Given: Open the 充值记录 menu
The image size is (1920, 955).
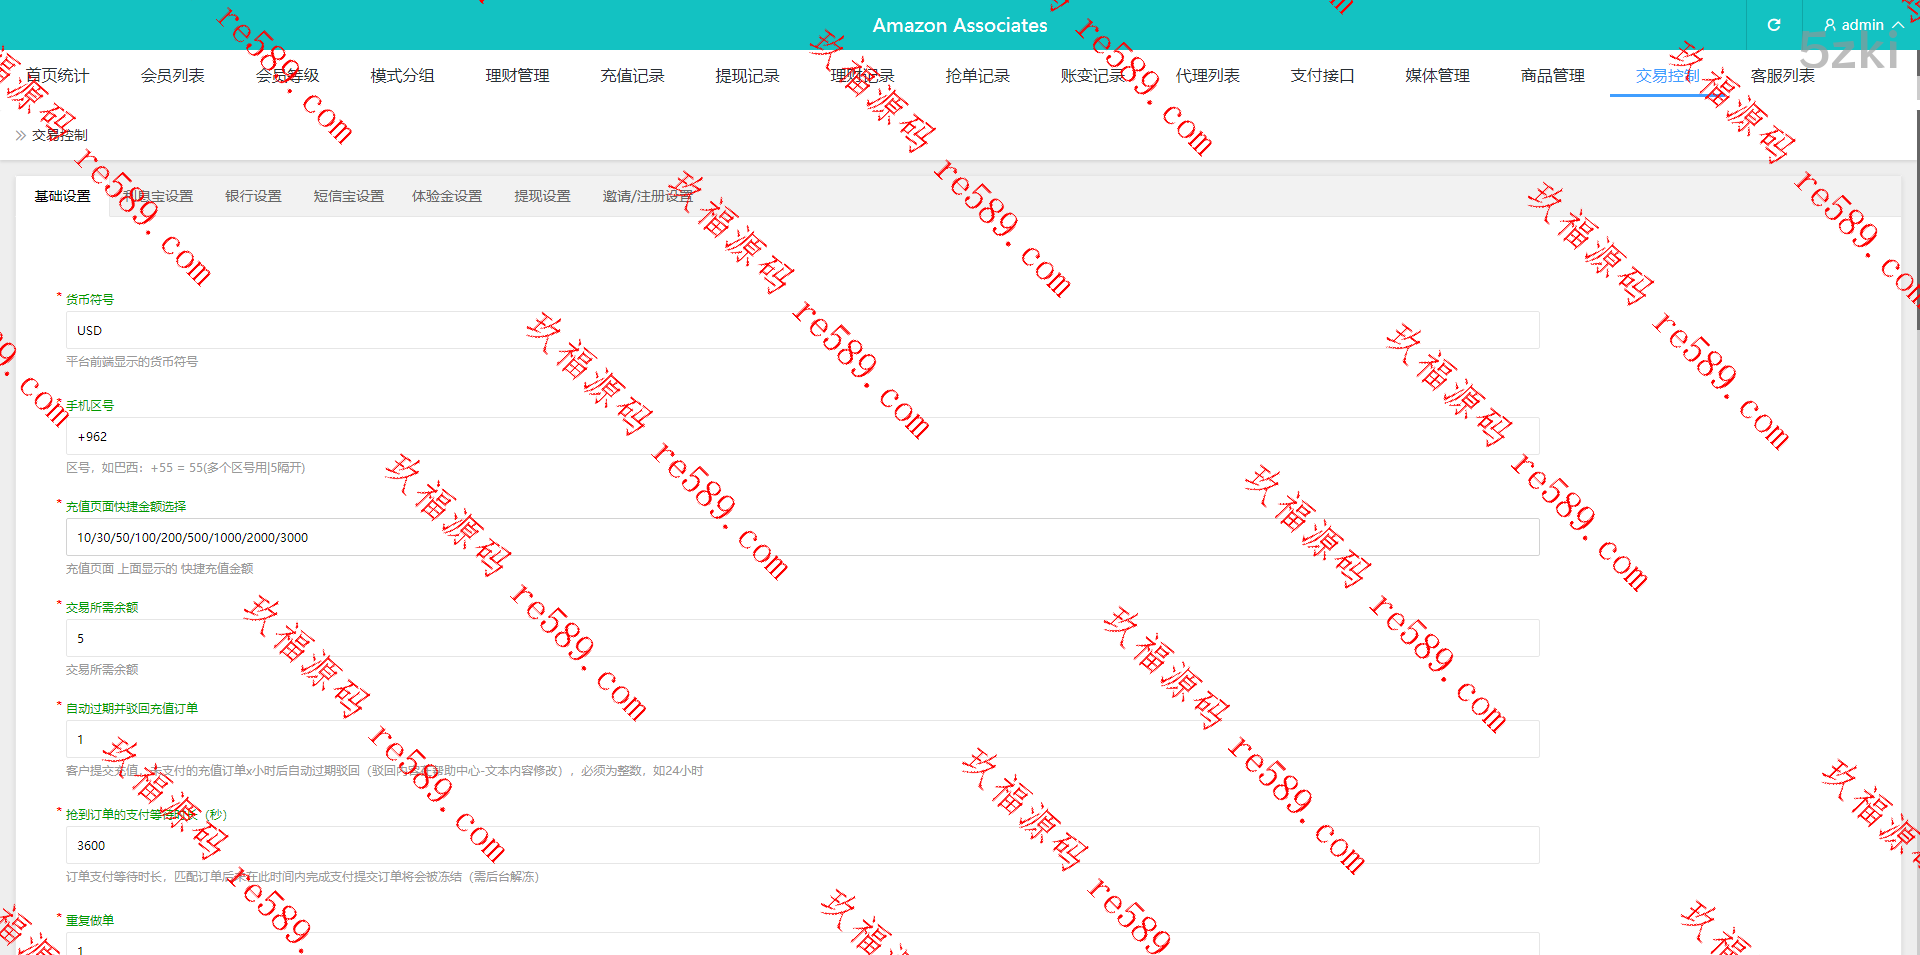Looking at the screenshot, I should (632, 76).
